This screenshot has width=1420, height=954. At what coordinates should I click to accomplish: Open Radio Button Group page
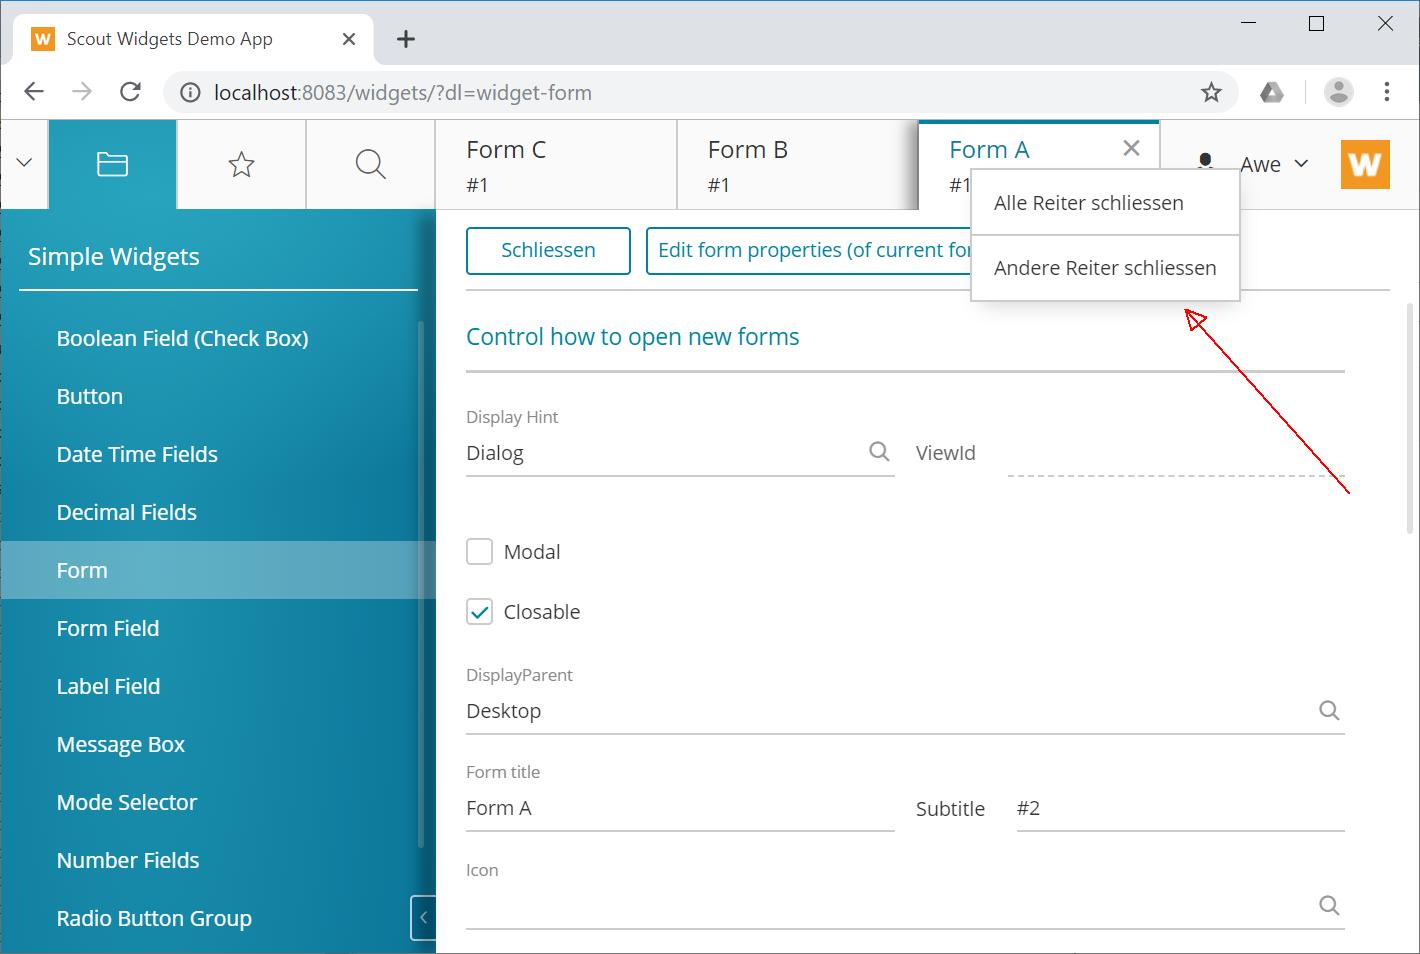pyautogui.click(x=154, y=918)
